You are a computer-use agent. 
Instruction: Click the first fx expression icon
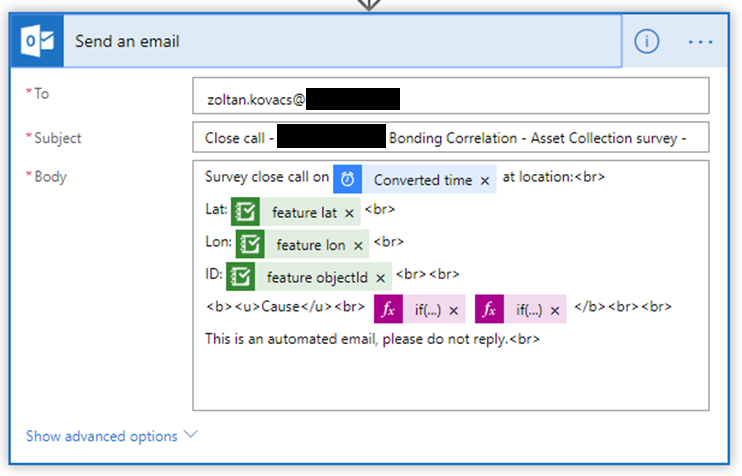389,309
